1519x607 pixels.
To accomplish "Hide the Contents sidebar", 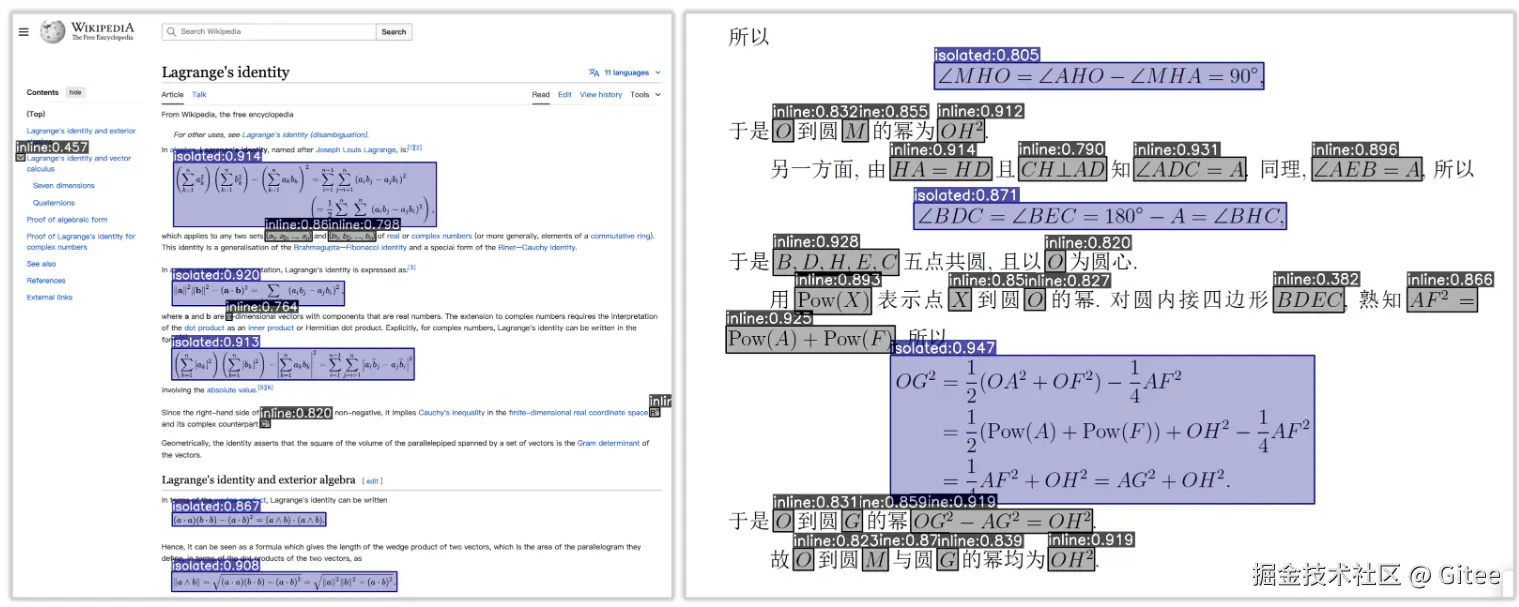I will 75,92.
